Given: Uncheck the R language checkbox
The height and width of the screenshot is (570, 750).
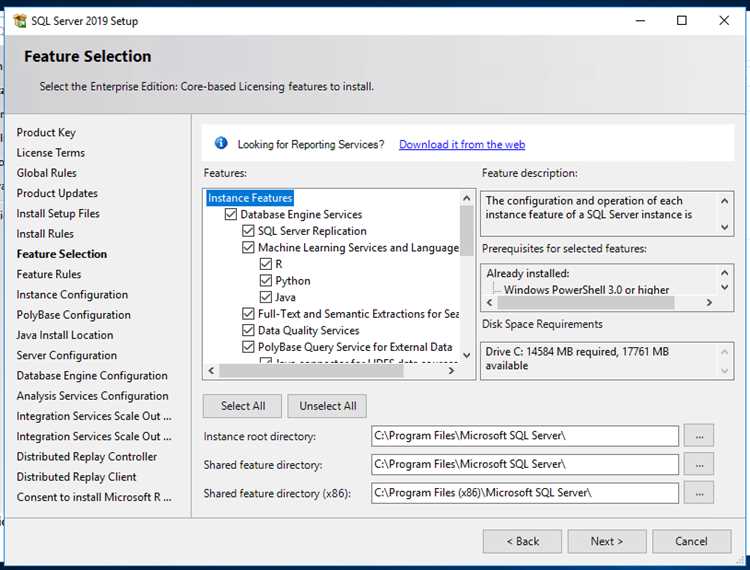Looking at the screenshot, I should click(265, 264).
